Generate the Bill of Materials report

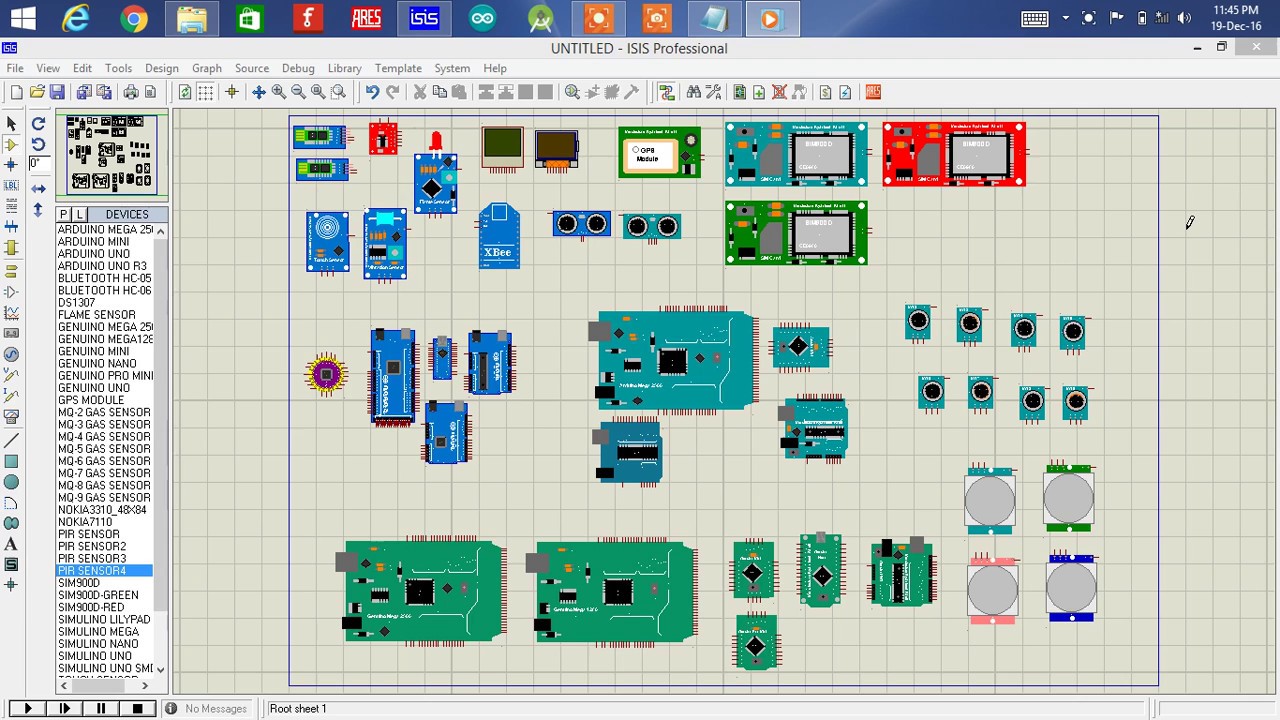(x=826, y=92)
